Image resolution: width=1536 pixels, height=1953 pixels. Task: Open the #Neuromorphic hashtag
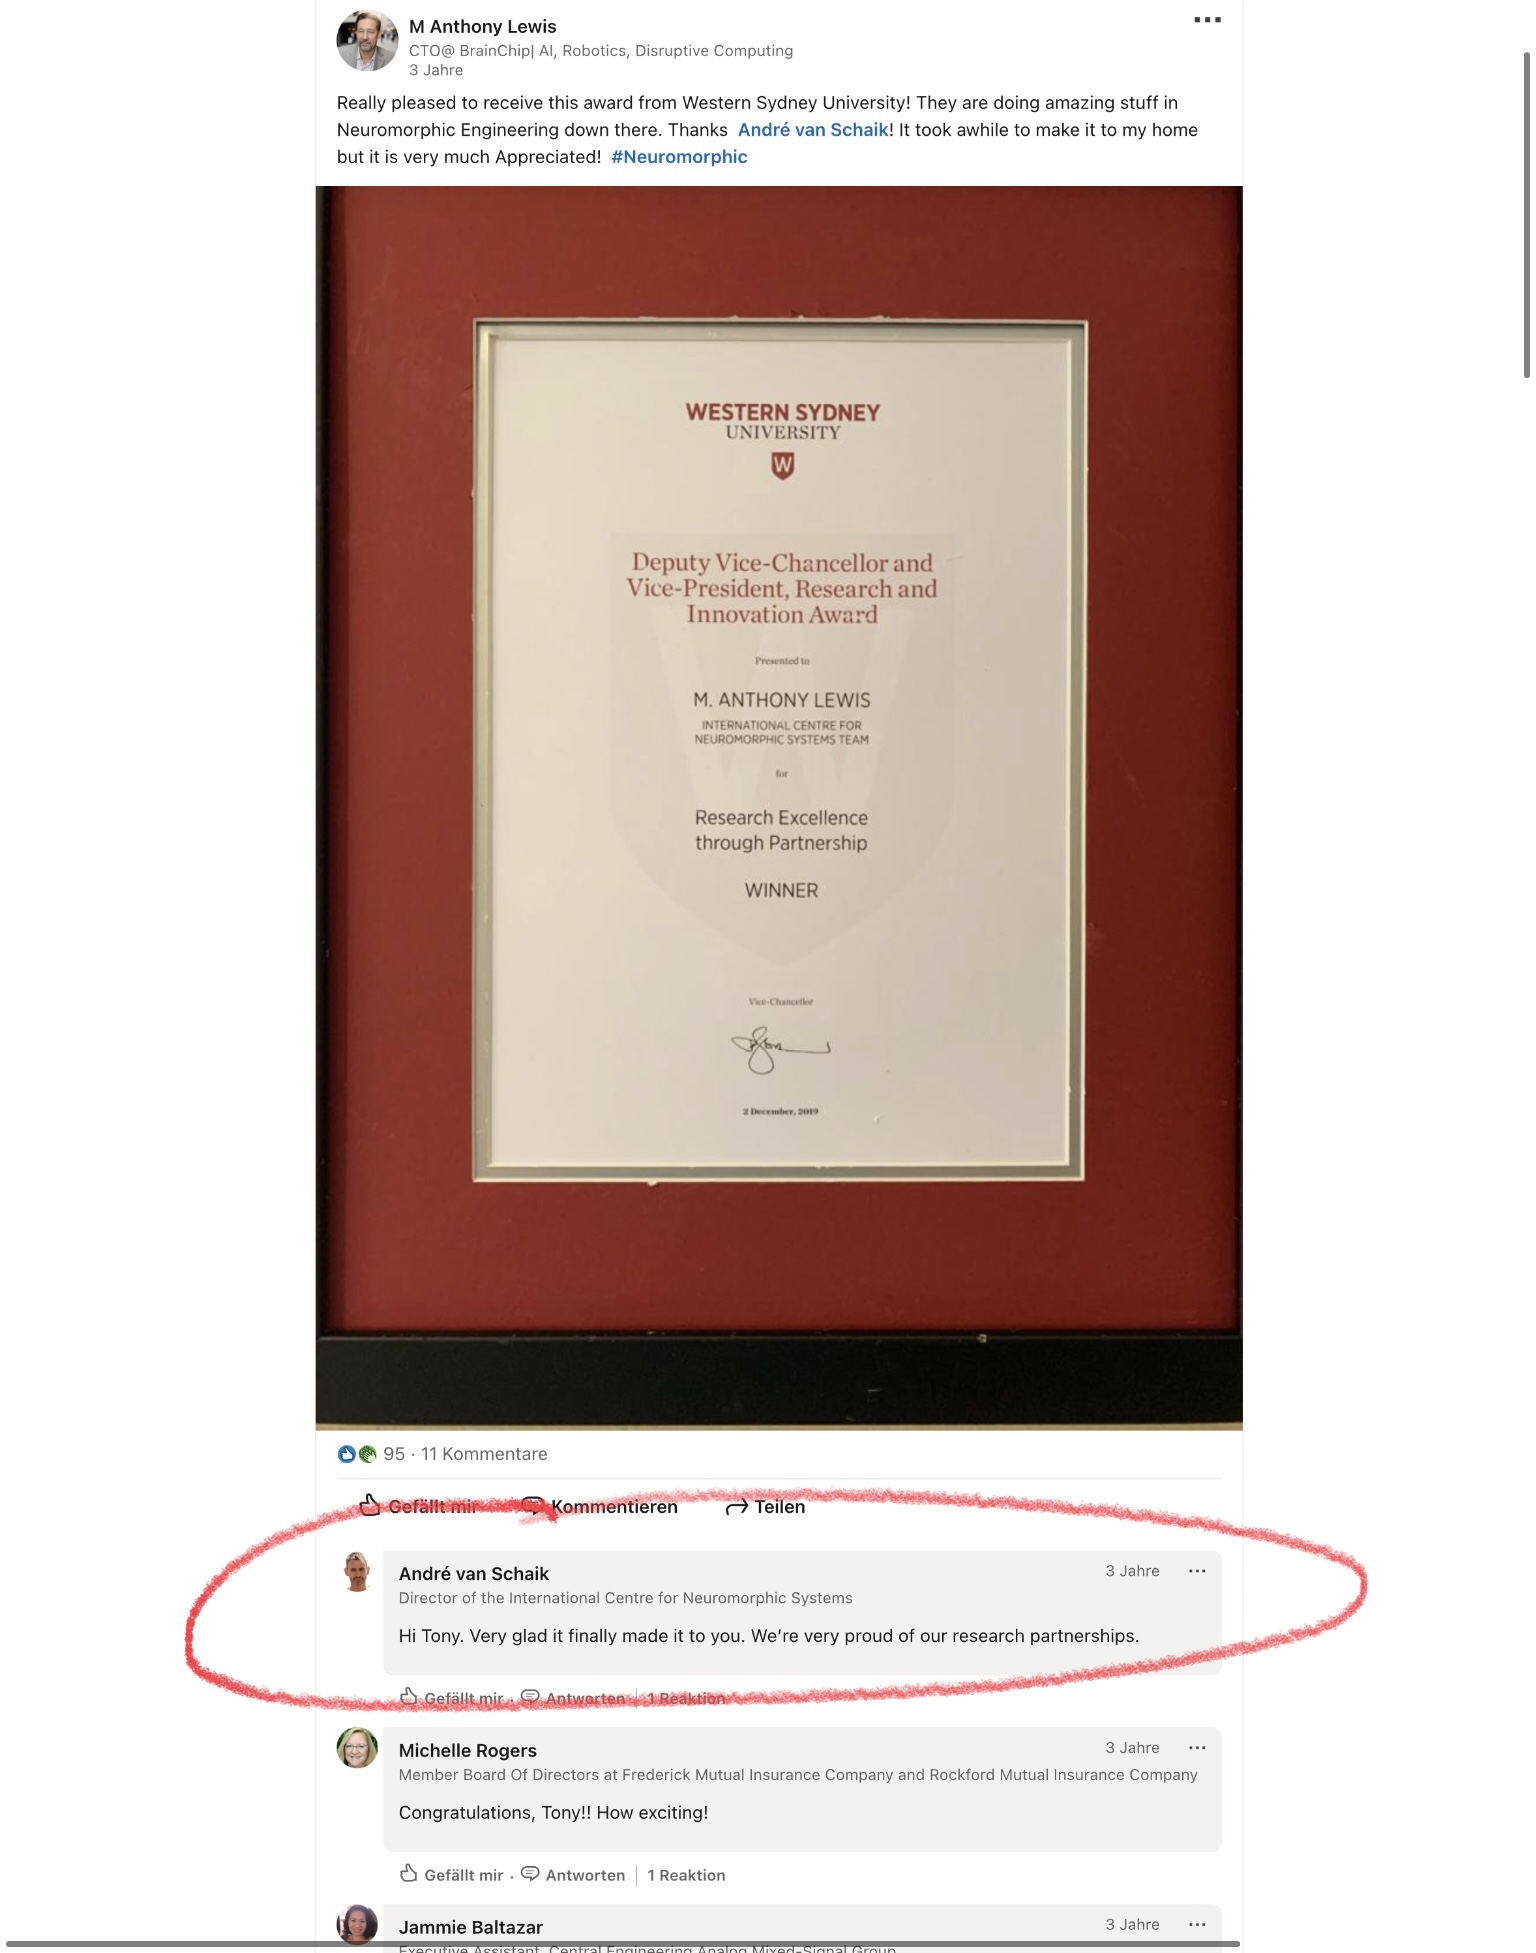coord(679,157)
